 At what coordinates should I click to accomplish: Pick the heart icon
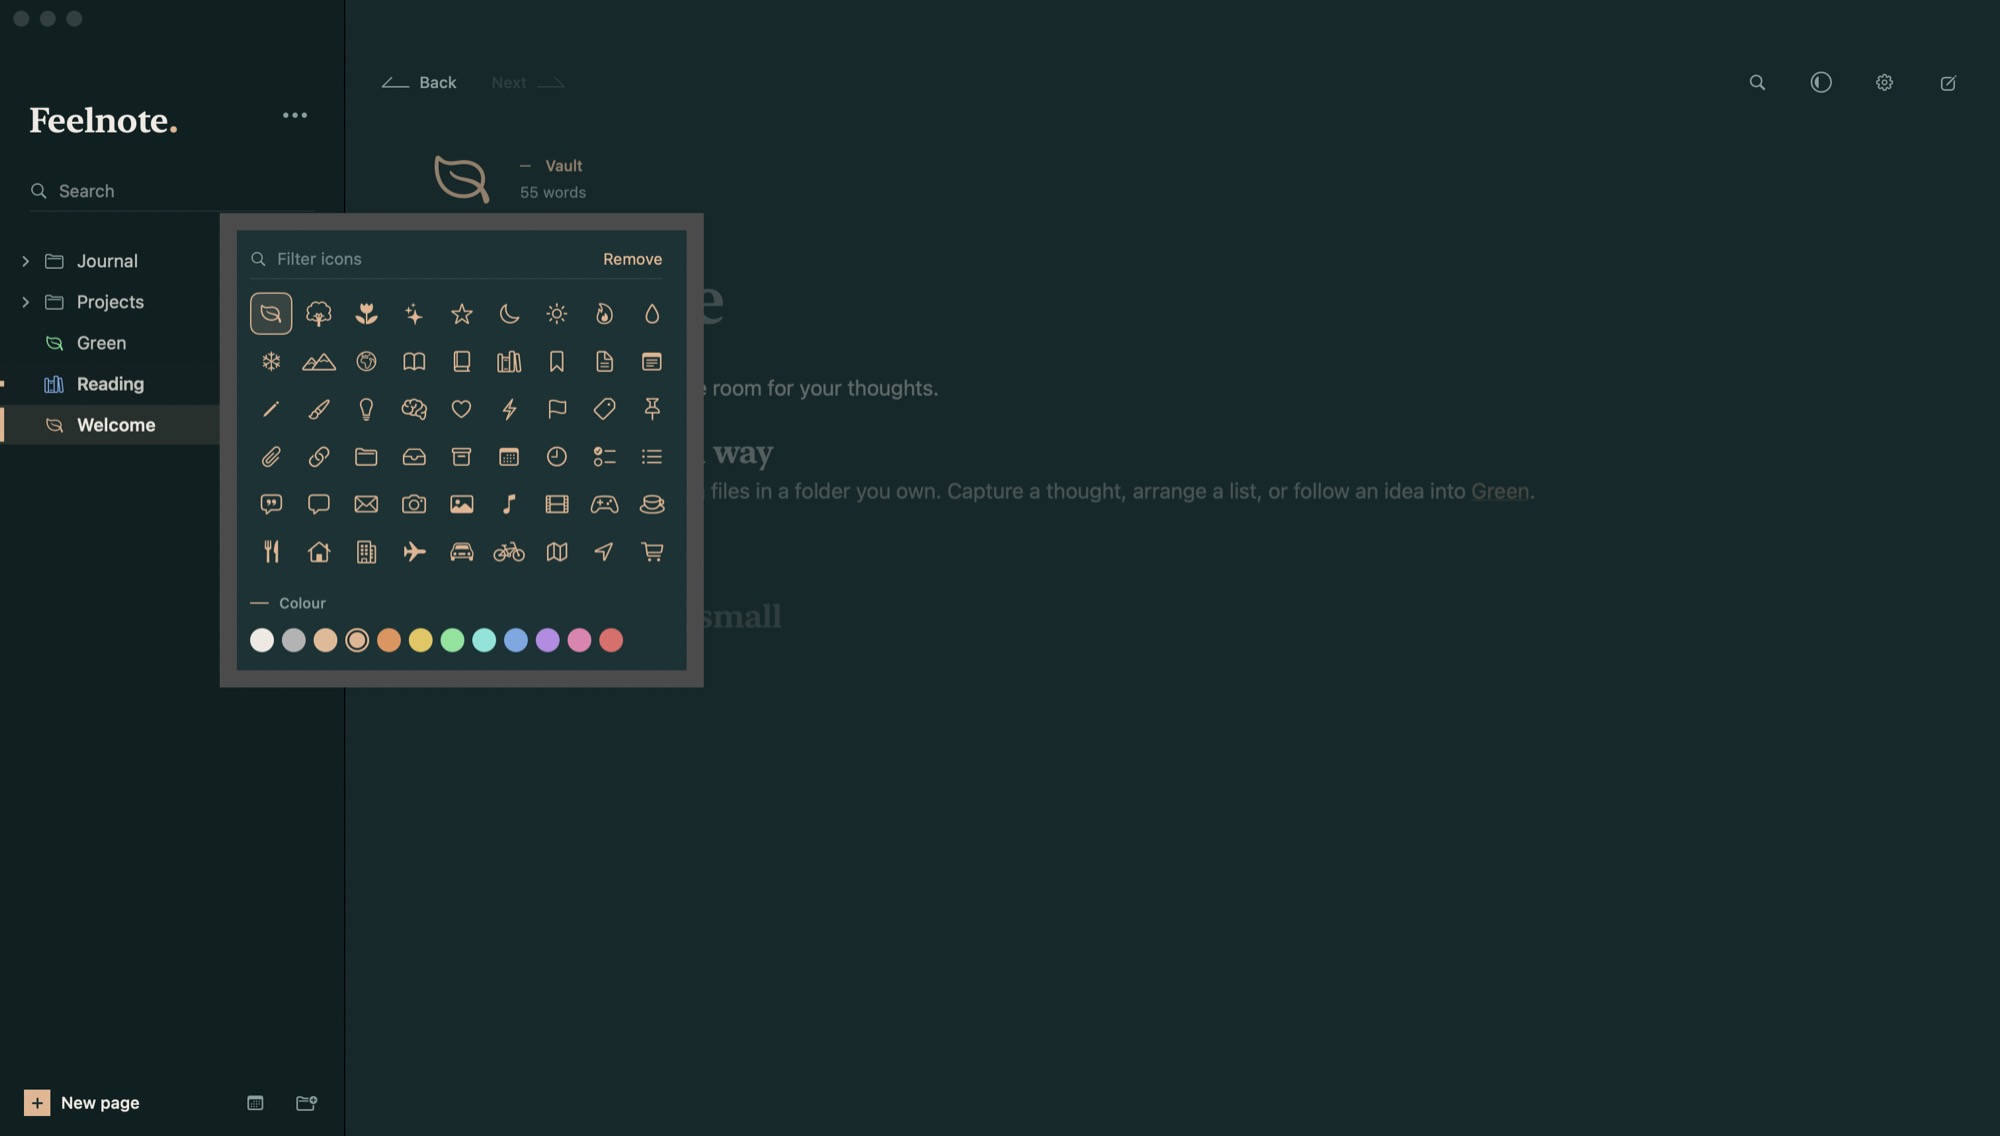point(461,409)
